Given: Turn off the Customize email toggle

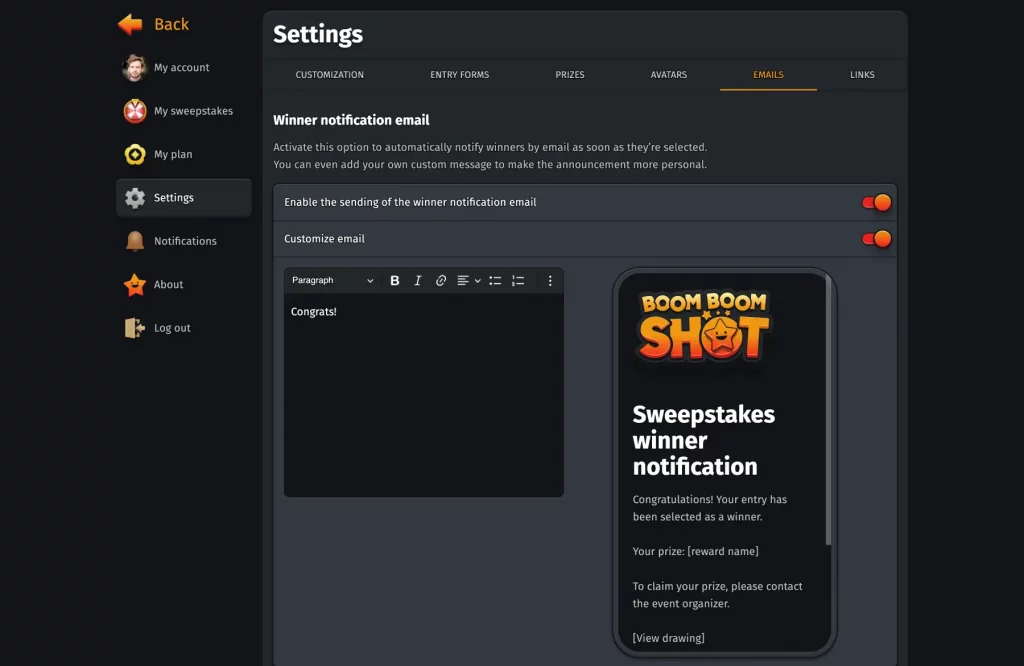Looking at the screenshot, I should coord(876,239).
